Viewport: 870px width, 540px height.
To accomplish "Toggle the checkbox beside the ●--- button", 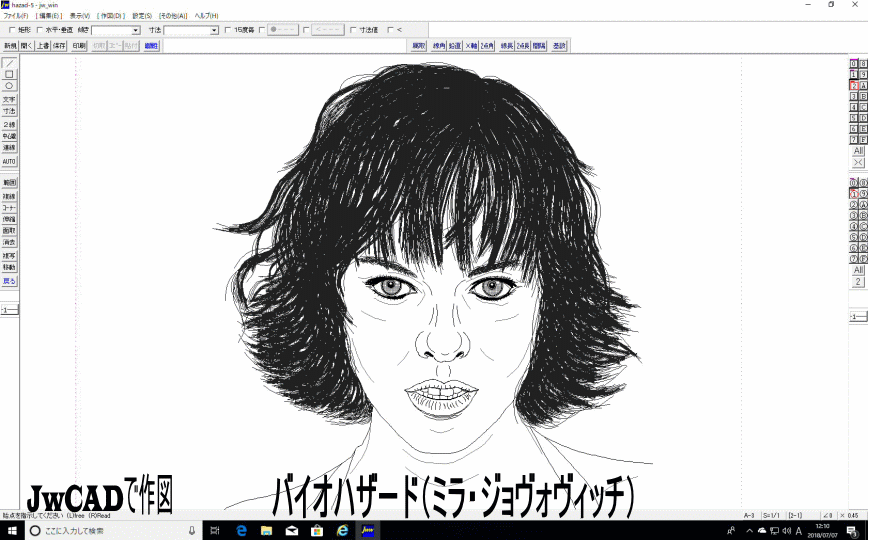I will click(x=262, y=30).
